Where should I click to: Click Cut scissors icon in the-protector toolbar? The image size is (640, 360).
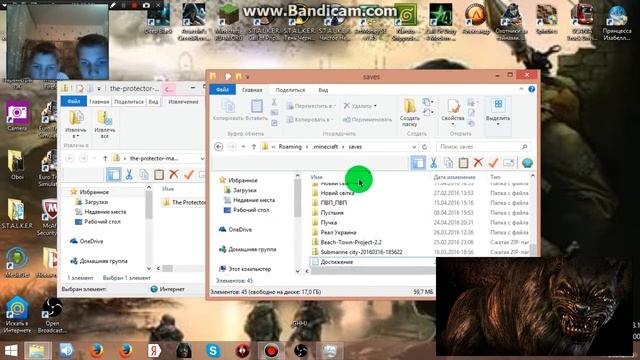point(129,175)
